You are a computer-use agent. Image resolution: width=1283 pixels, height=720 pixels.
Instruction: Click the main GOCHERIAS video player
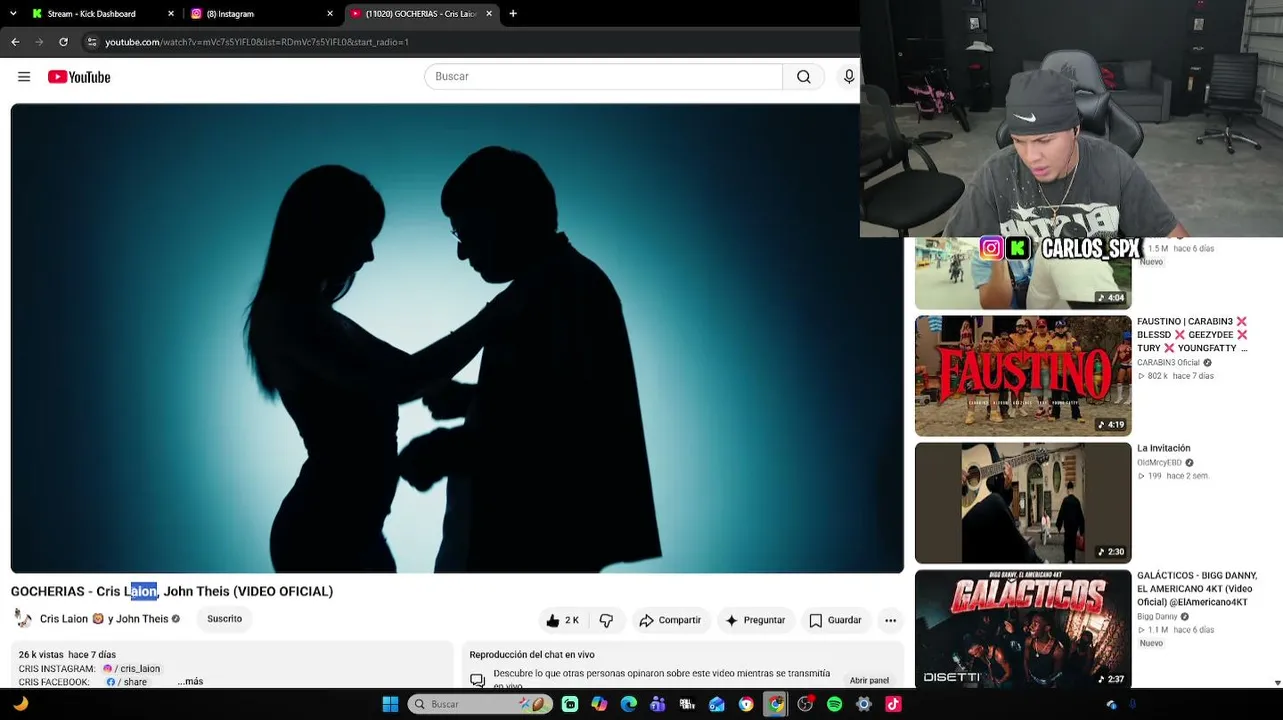tap(457, 338)
